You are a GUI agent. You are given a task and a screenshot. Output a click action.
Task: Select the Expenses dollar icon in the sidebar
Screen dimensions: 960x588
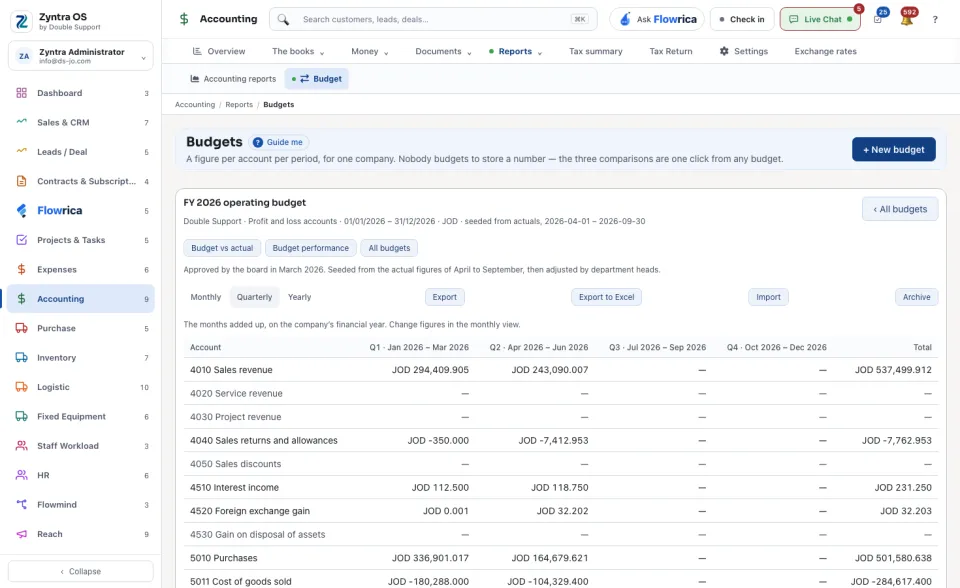(21, 270)
